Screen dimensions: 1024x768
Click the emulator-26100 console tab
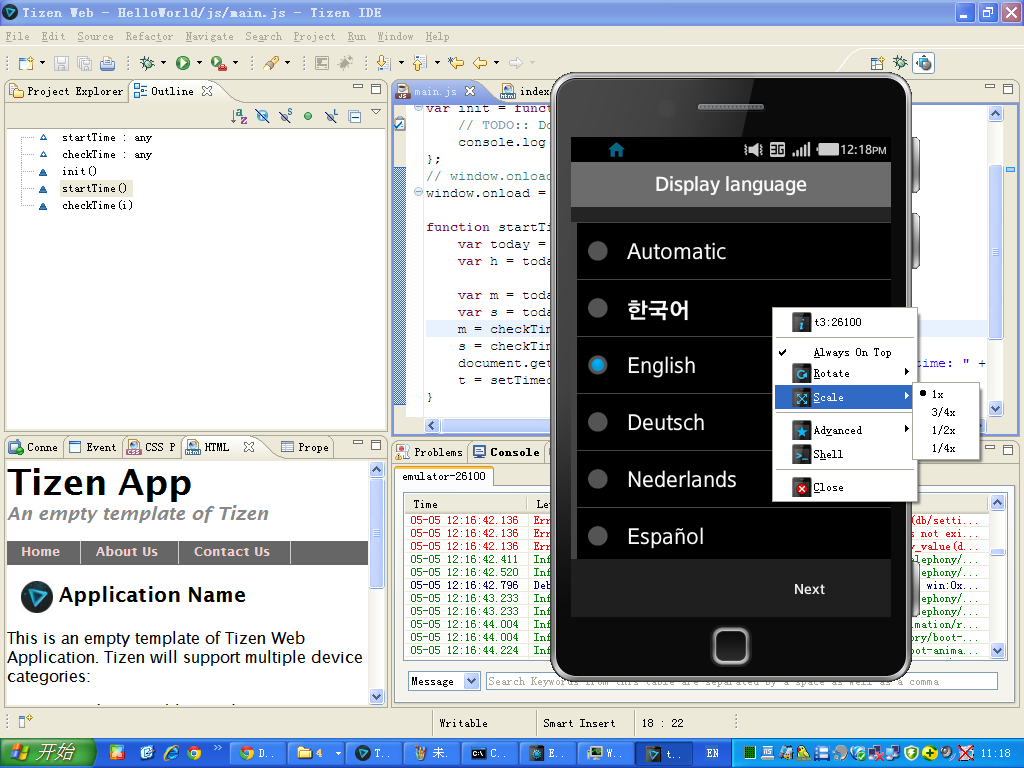click(444, 477)
